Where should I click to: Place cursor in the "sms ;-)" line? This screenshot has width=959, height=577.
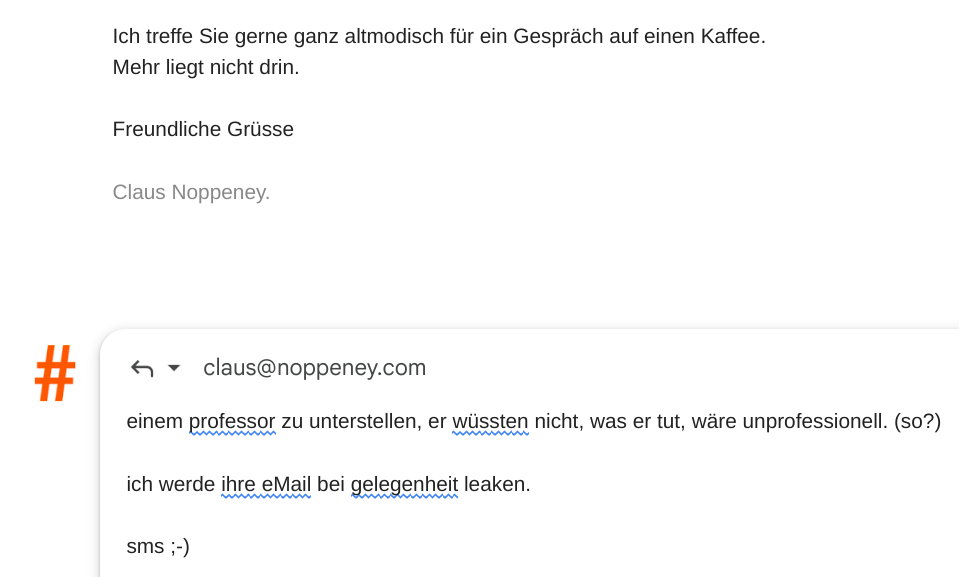158,546
